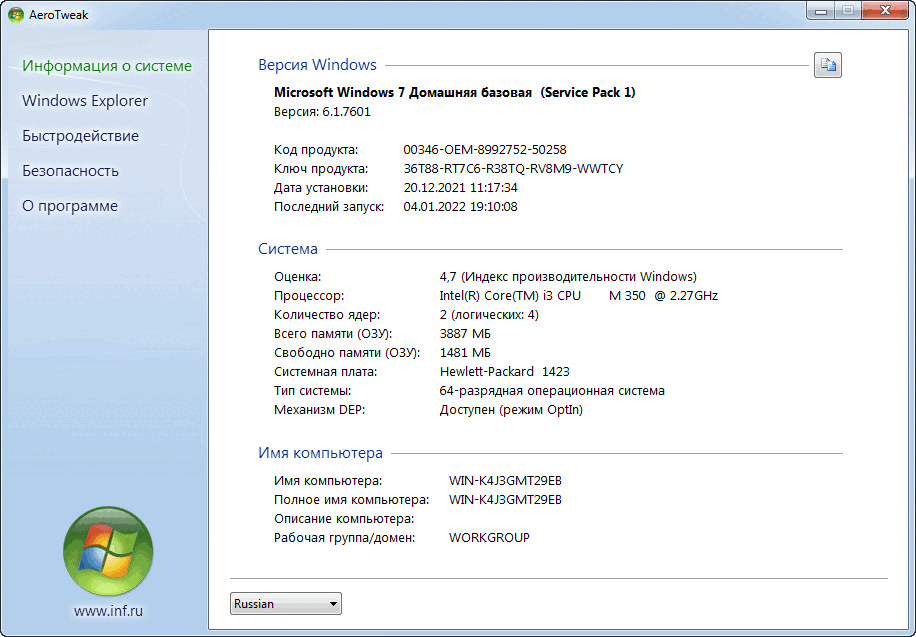916x637 pixels.
Task: Click product key 36T88-RT7C6-R38TQ-RV8M9-WWTCY
Action: click(x=513, y=169)
